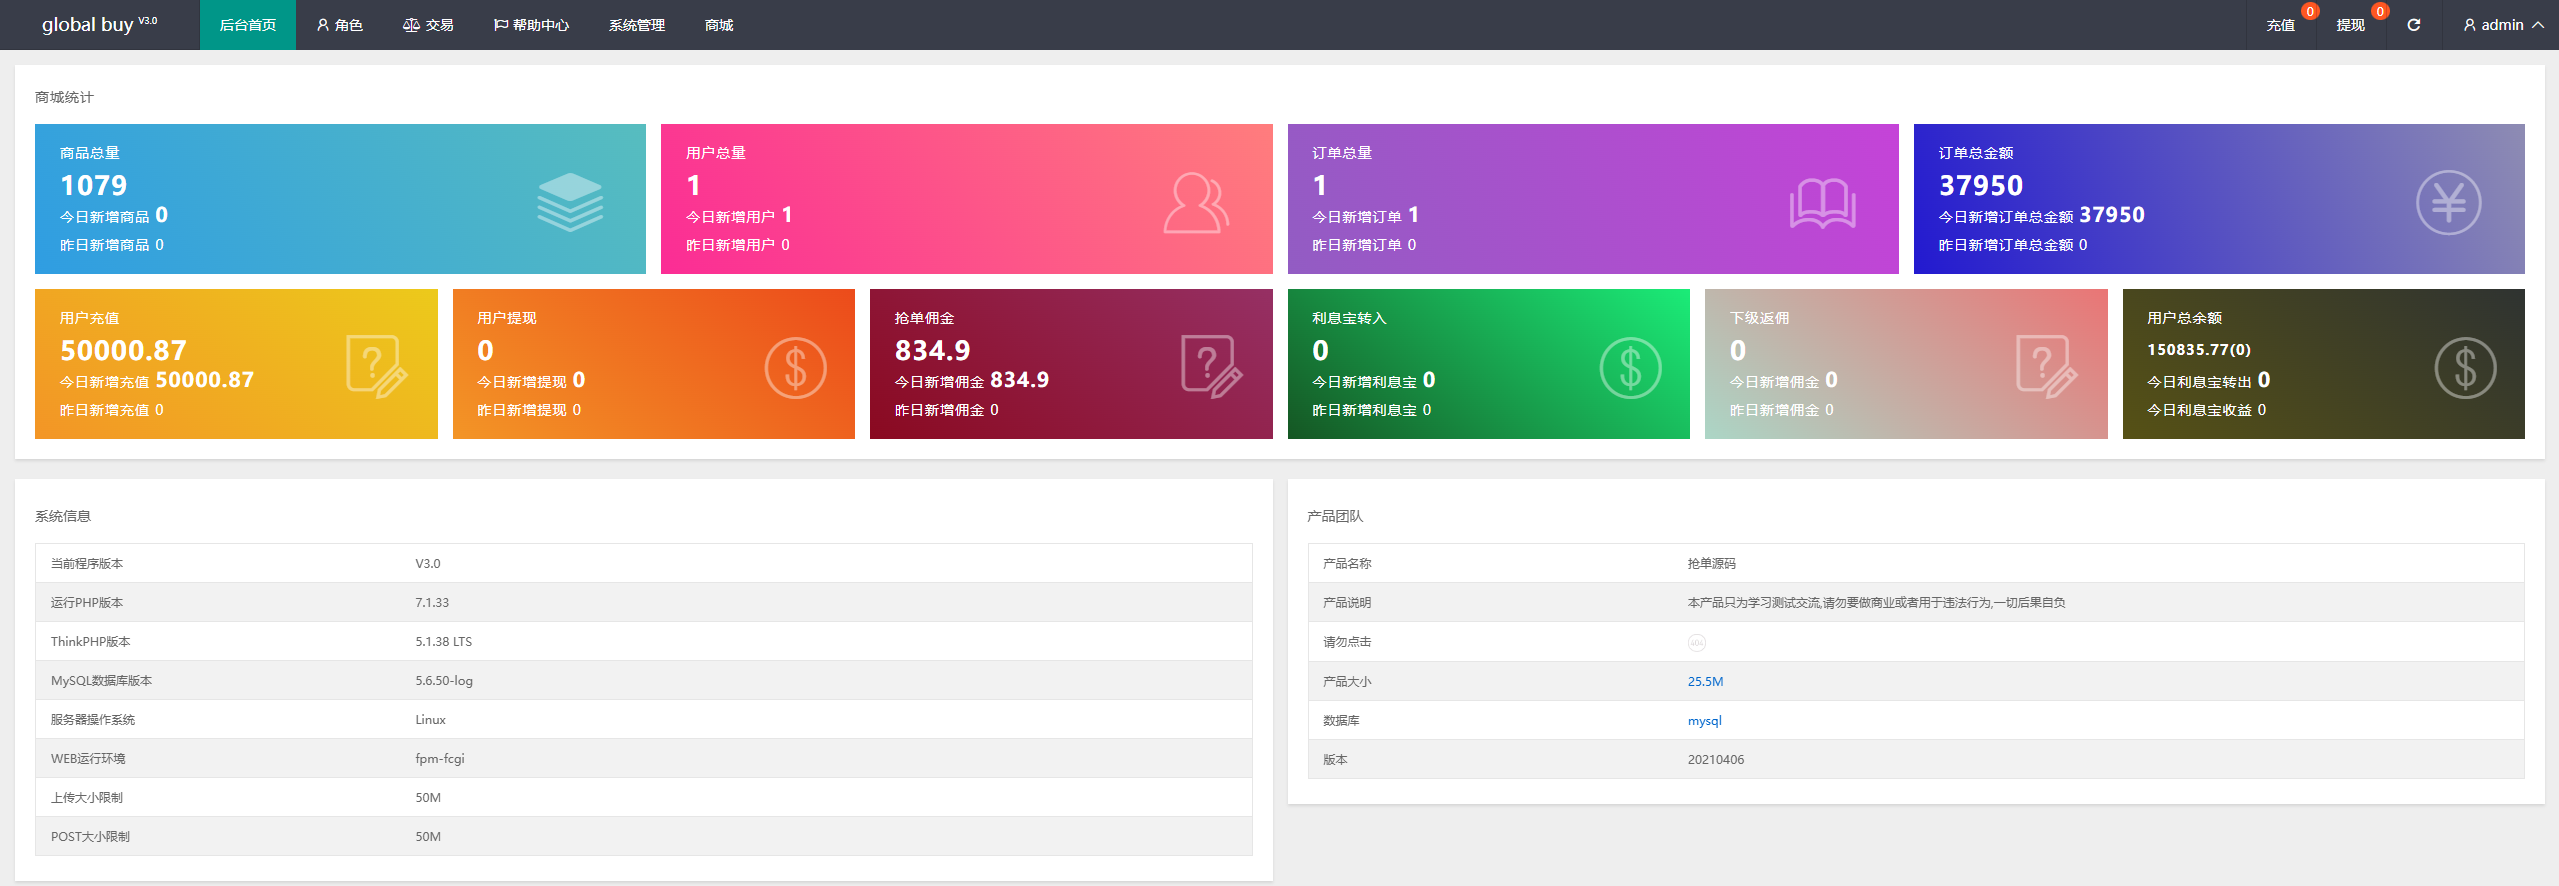Viewport: 2559px width, 886px height.
Task: Expand the admin user dropdown
Action: point(2503,25)
